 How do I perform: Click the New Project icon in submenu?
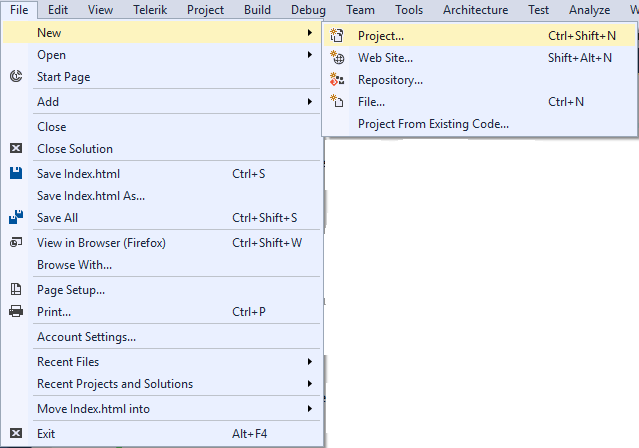pyautogui.click(x=337, y=35)
